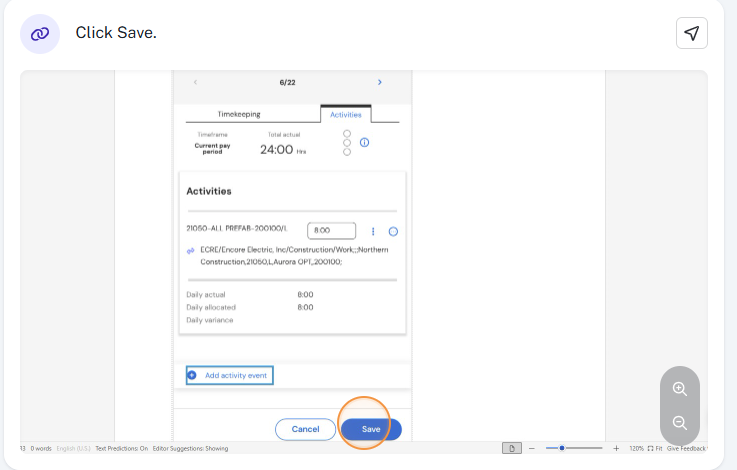Click the Click Save. instruction text
Image resolution: width=737 pixels, height=470 pixels.
pos(116,32)
